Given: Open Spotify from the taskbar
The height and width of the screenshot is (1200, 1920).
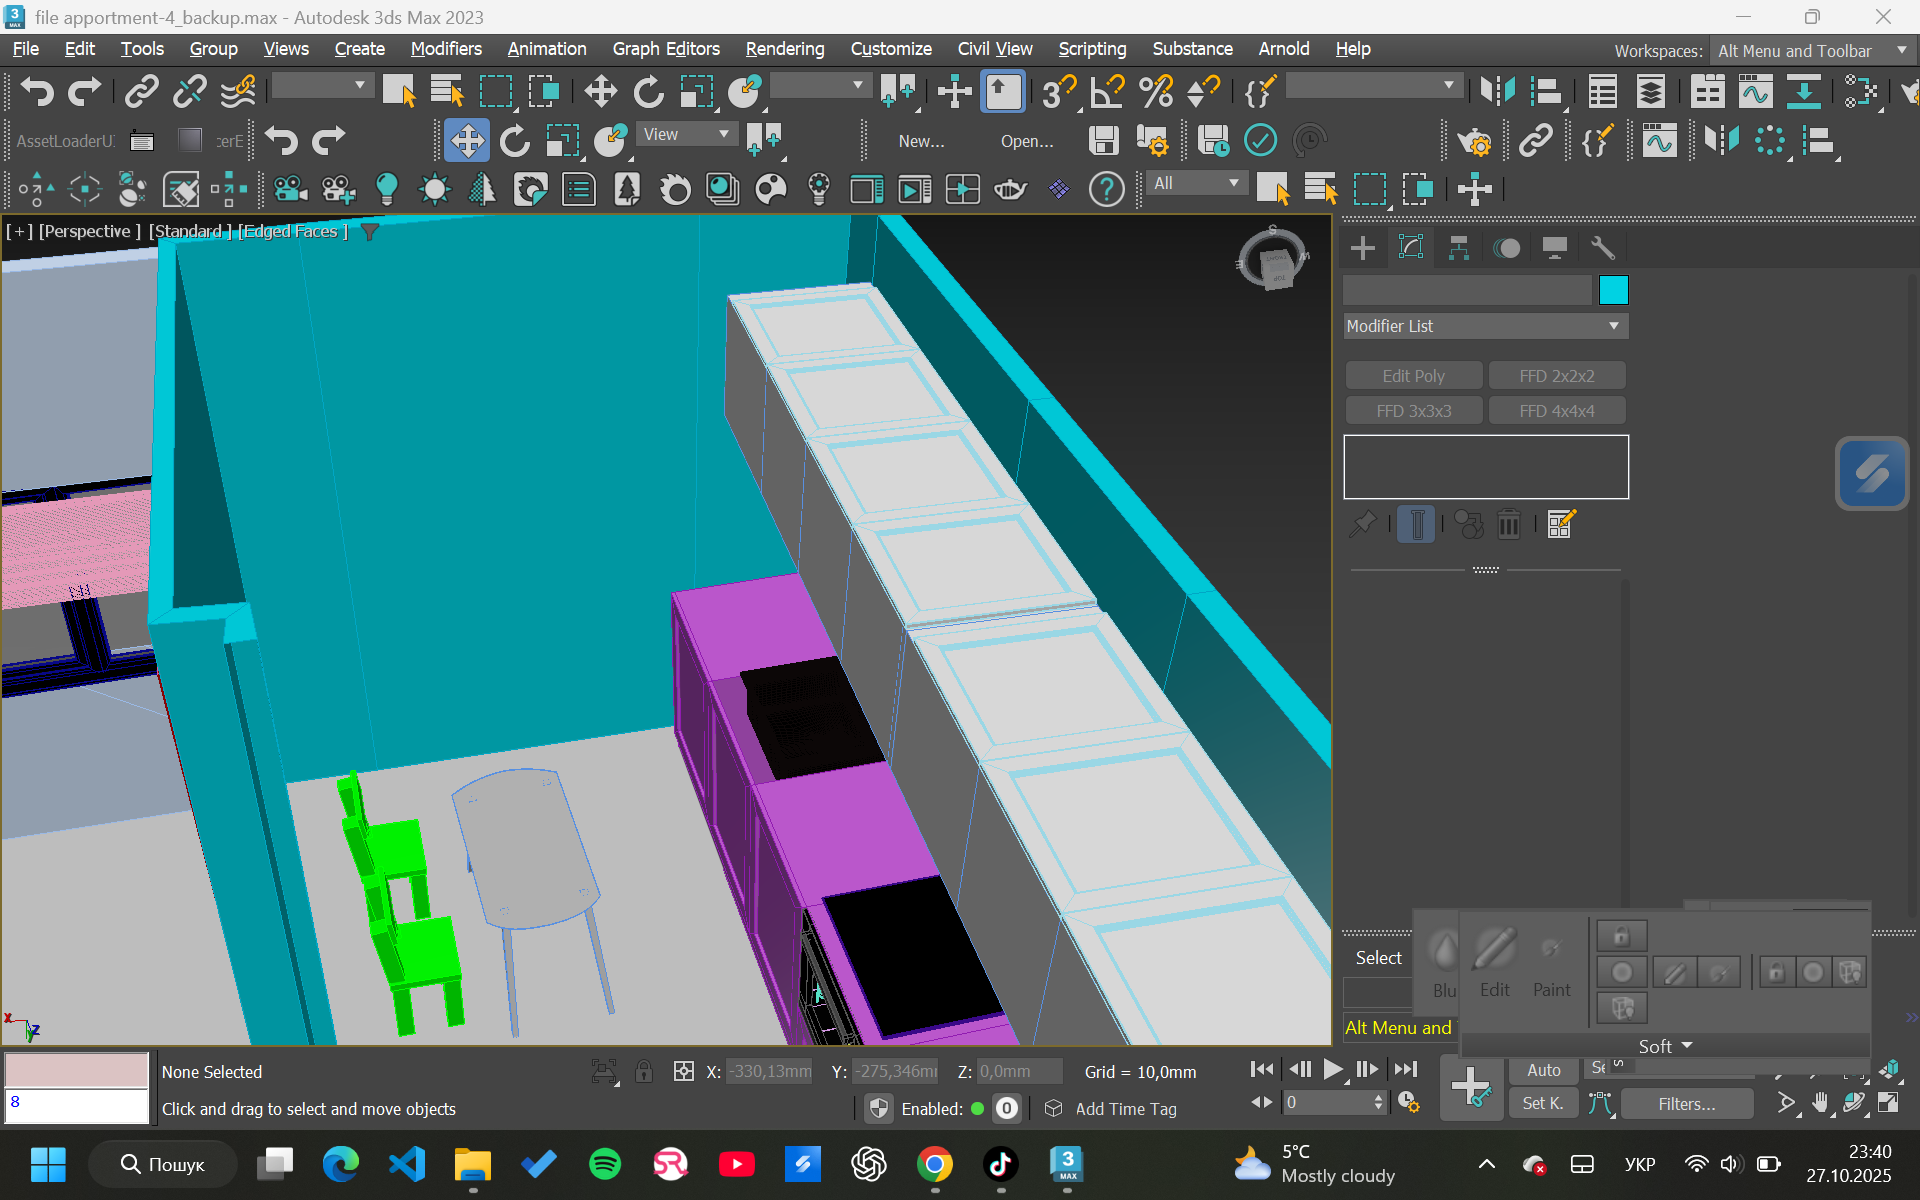Looking at the screenshot, I should tap(605, 1164).
